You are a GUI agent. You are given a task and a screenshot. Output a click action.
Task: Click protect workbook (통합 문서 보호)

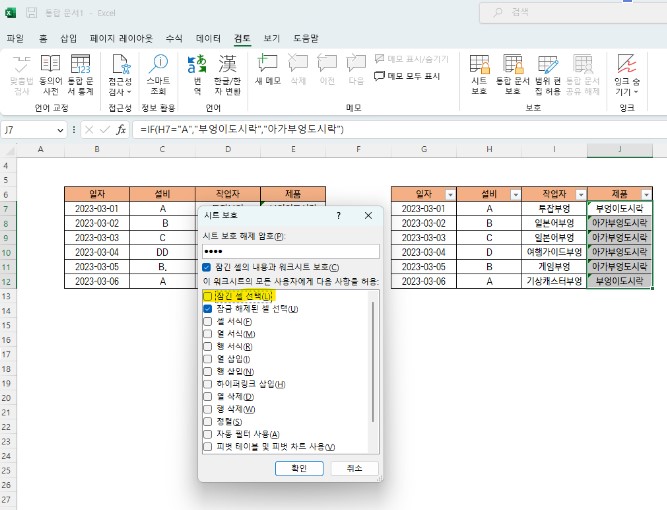[513, 75]
